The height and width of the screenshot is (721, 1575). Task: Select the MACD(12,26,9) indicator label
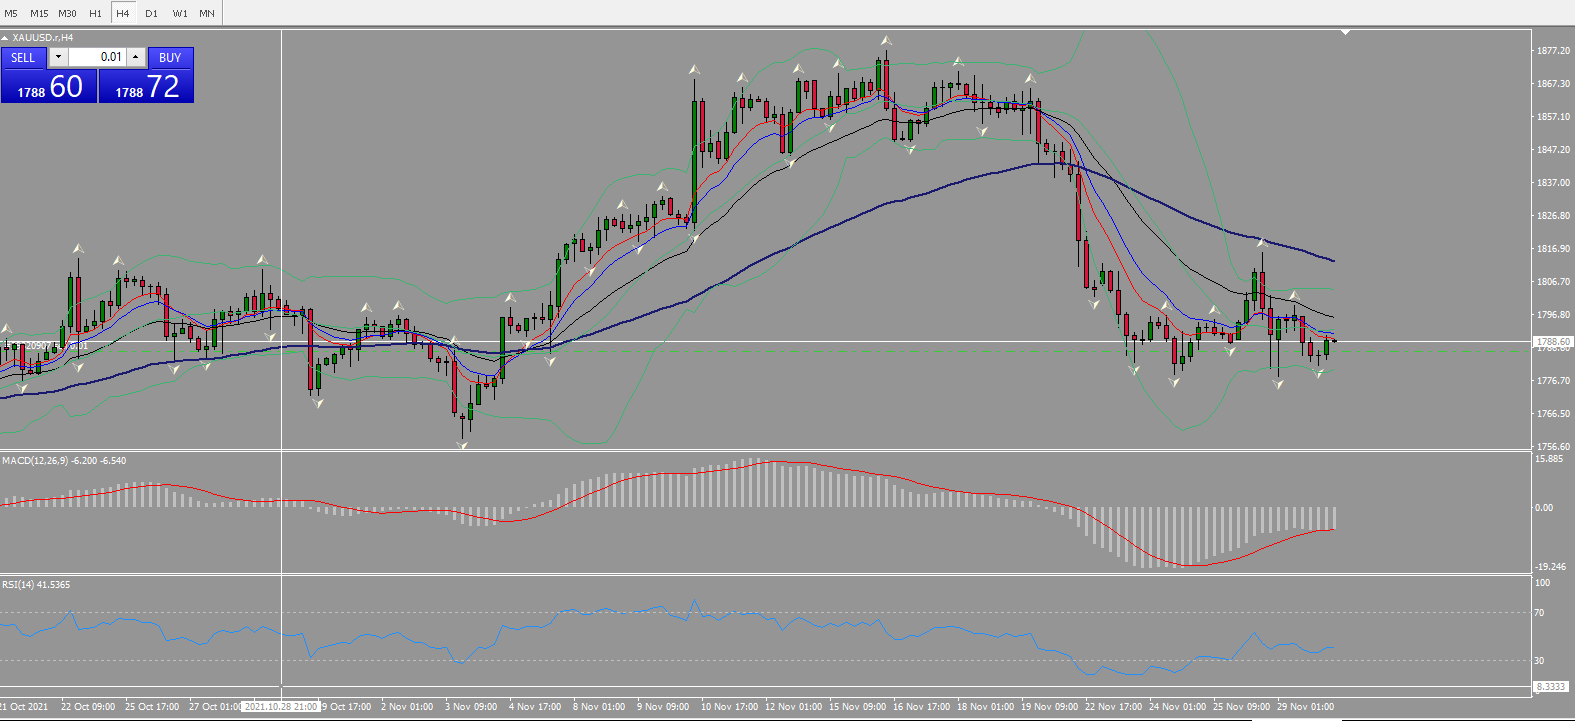(35, 461)
